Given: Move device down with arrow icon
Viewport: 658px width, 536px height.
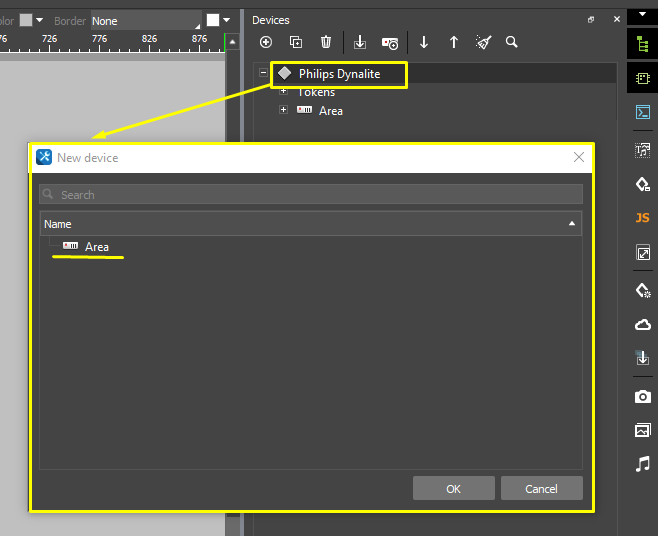Looking at the screenshot, I should [424, 42].
